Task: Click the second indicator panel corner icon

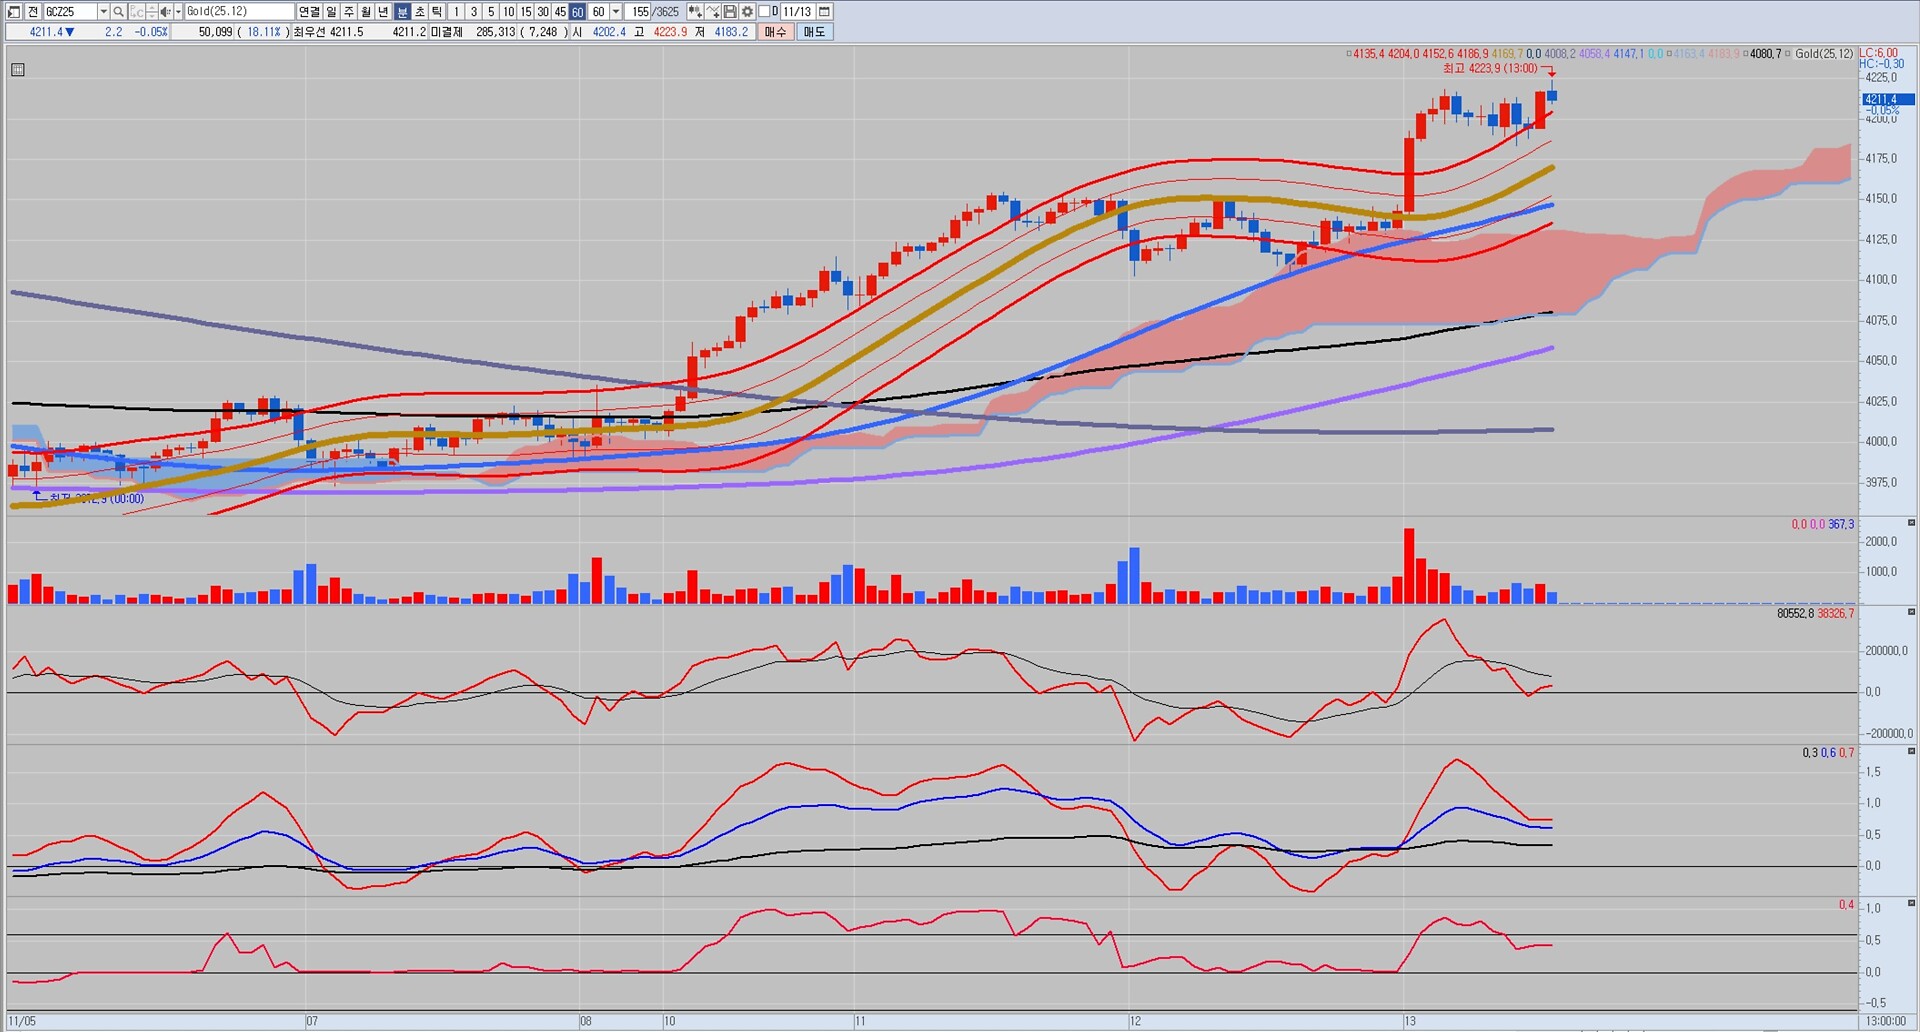Action: (x=1912, y=612)
